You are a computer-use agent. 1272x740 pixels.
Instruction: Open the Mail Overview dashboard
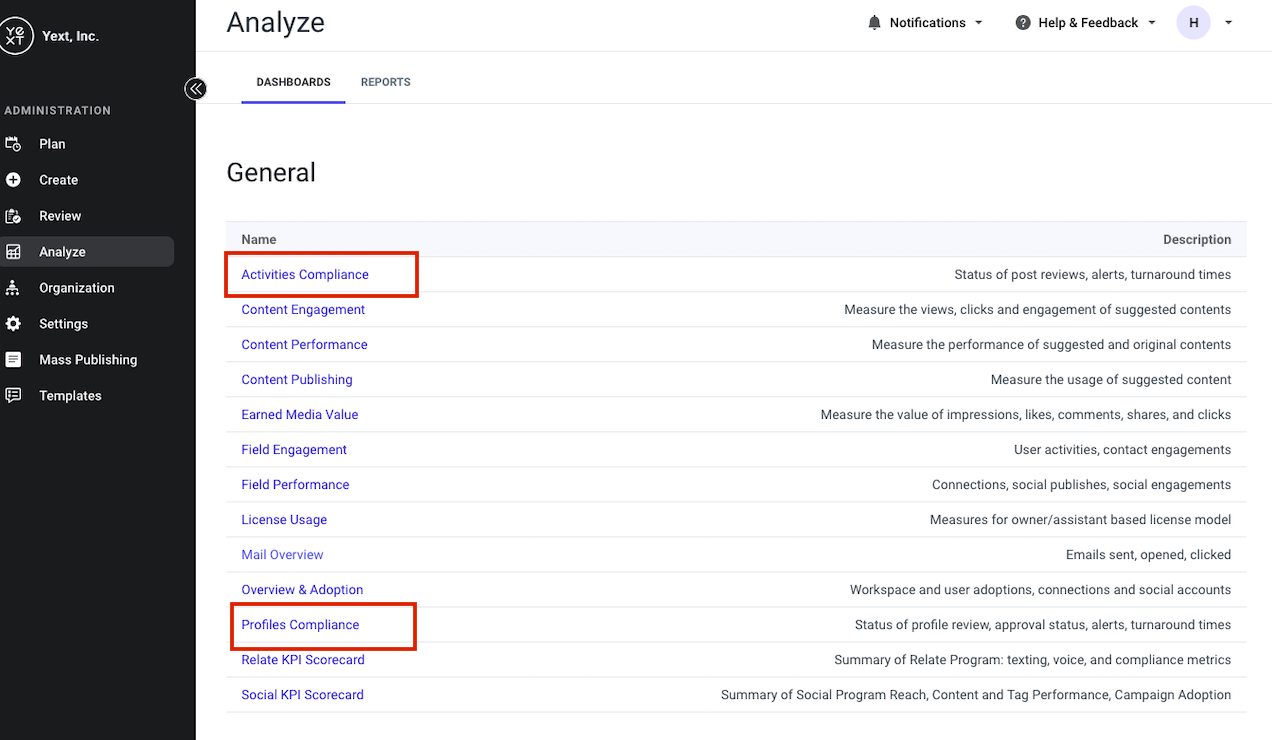pos(282,554)
